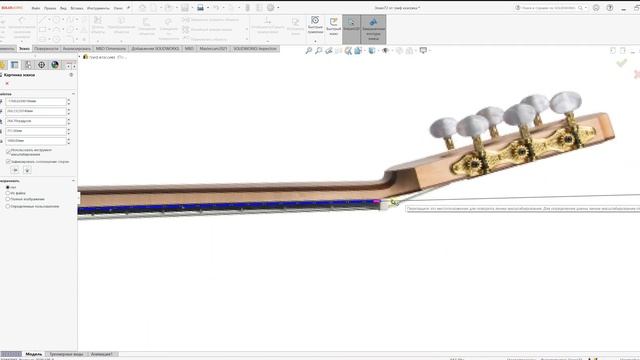The image size is (640, 360).
Task: Expand the Quick Snaps dropdown arrow
Action: click(x=315, y=41)
